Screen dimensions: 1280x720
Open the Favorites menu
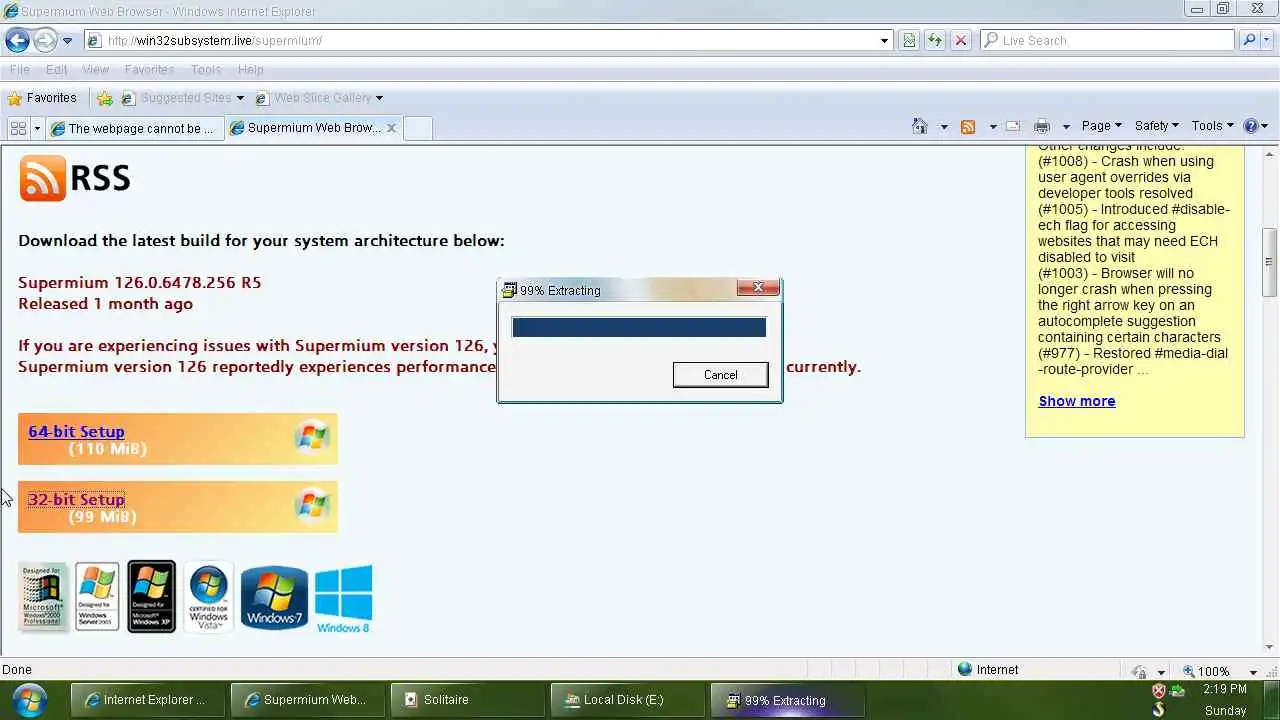coord(149,70)
